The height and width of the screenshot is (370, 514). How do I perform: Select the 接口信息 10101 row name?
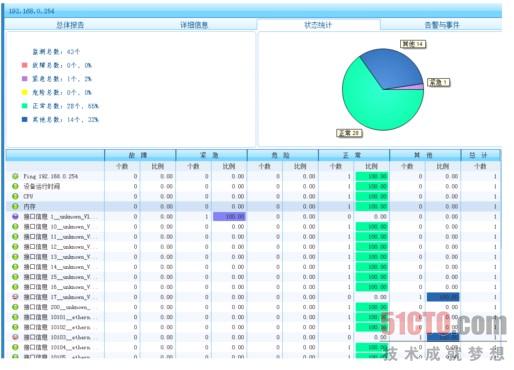[x=57, y=317]
